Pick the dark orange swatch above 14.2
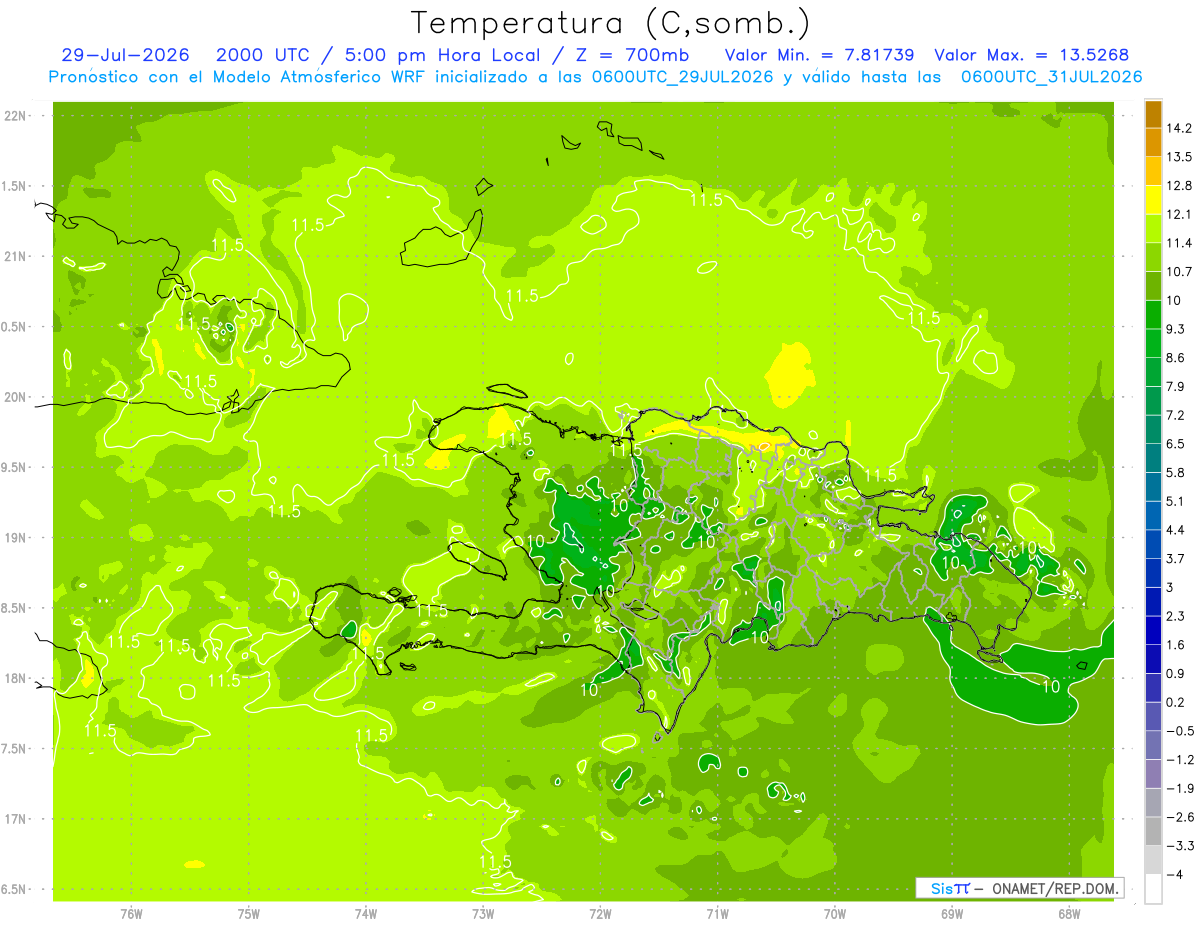Viewport: 1200px width, 927px height. coord(1153,114)
